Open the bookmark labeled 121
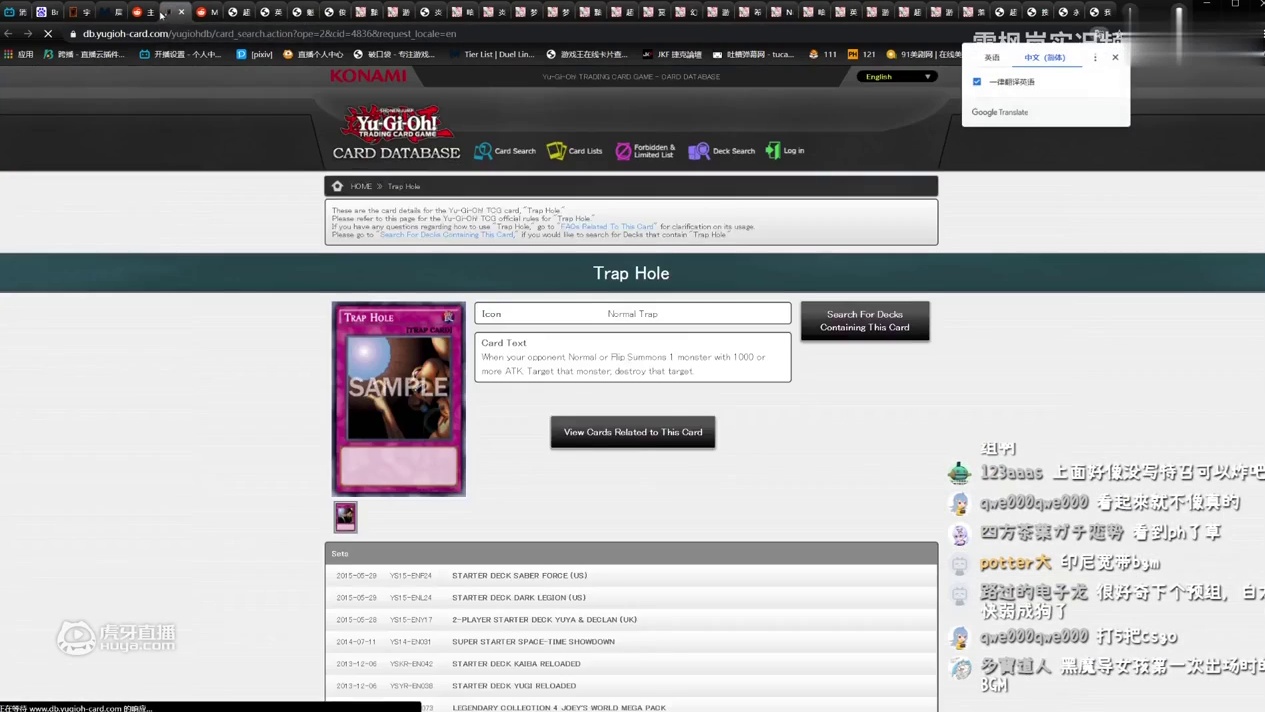Screen dimensions: 1265x712 pyautogui.click(x=861, y=54)
